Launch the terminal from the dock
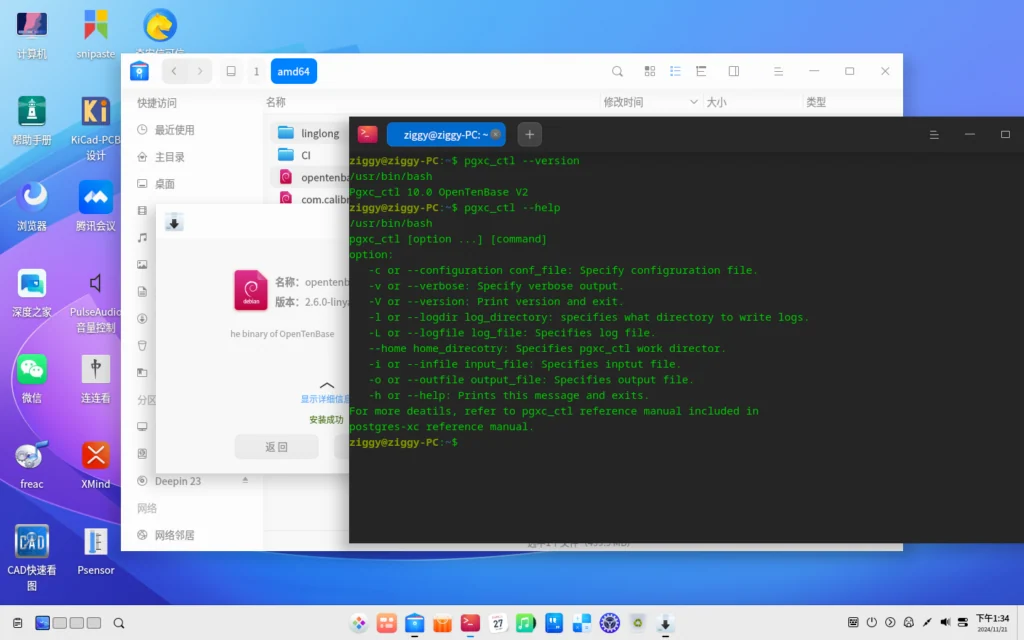 (x=470, y=623)
